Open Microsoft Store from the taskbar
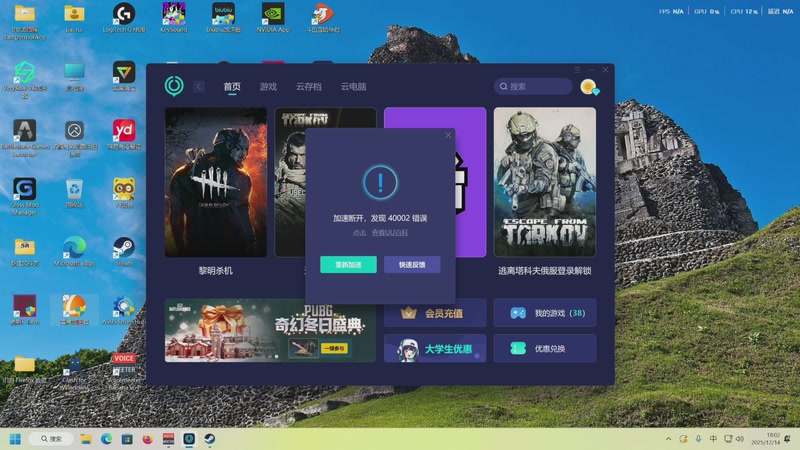Viewport: 800px width, 450px height. click(127, 439)
